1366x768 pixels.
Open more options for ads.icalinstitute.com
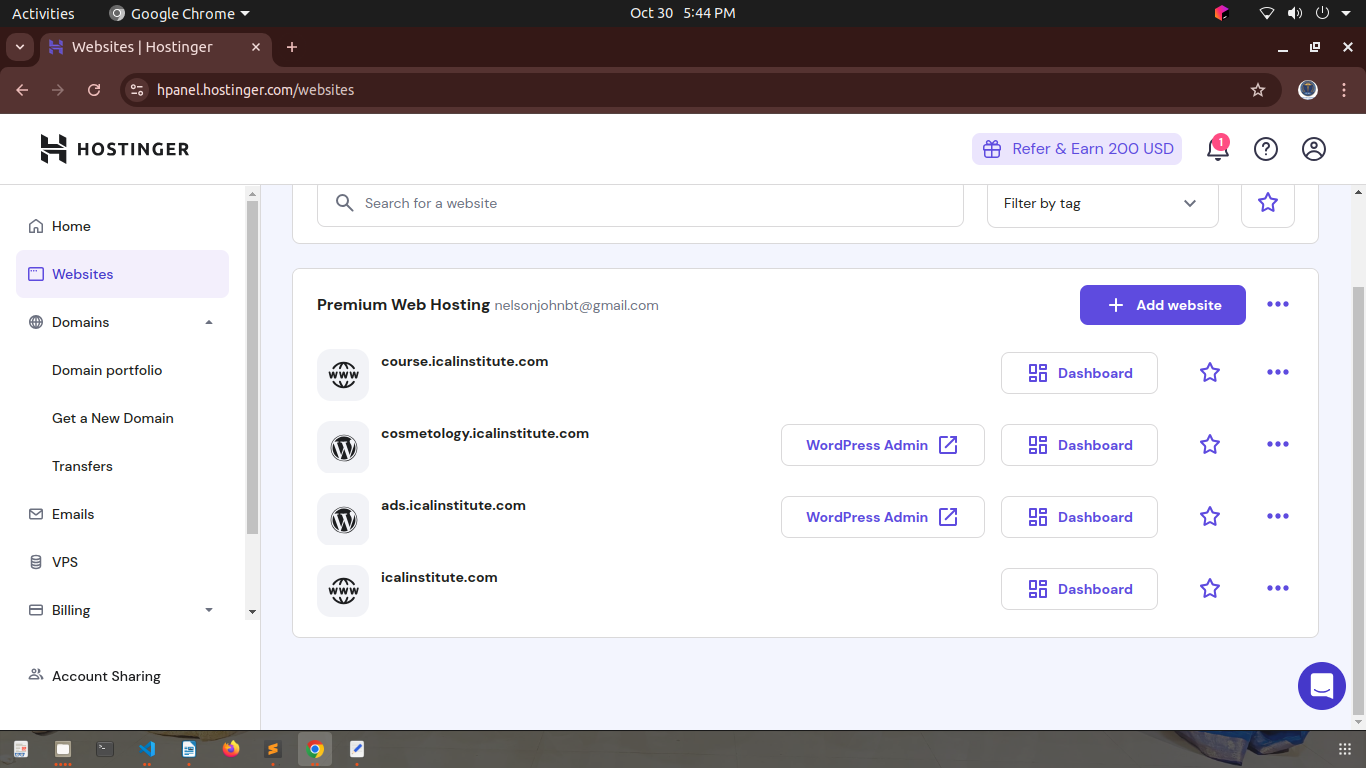(x=1278, y=517)
